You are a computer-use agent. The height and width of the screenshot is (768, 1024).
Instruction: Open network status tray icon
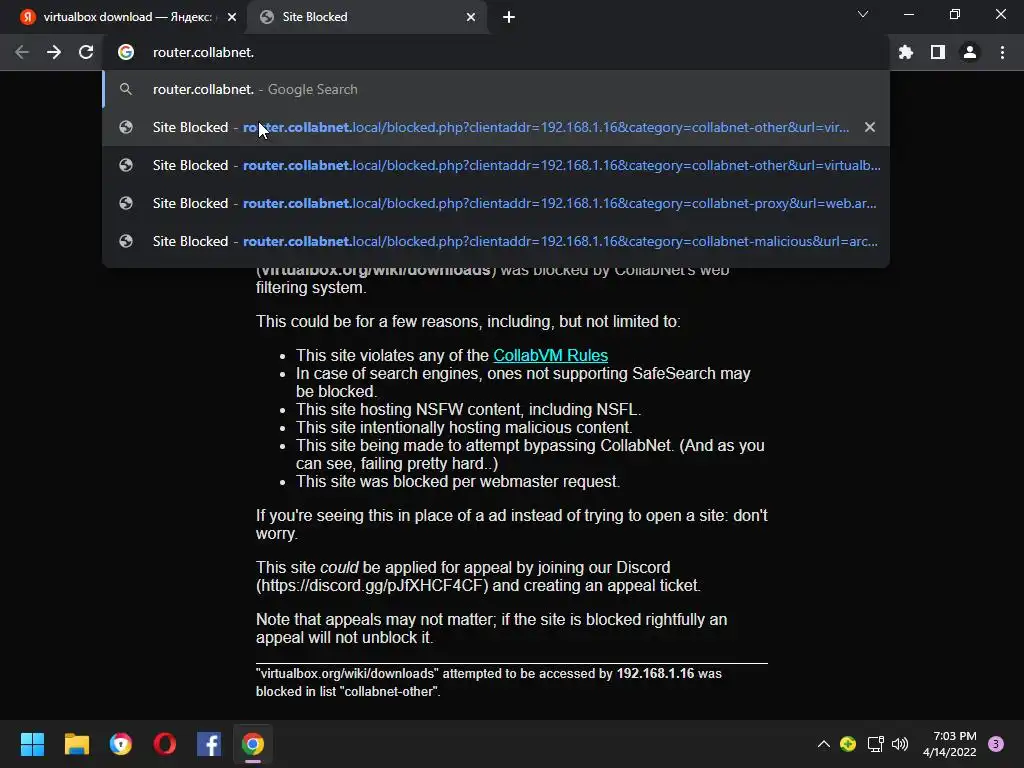875,744
